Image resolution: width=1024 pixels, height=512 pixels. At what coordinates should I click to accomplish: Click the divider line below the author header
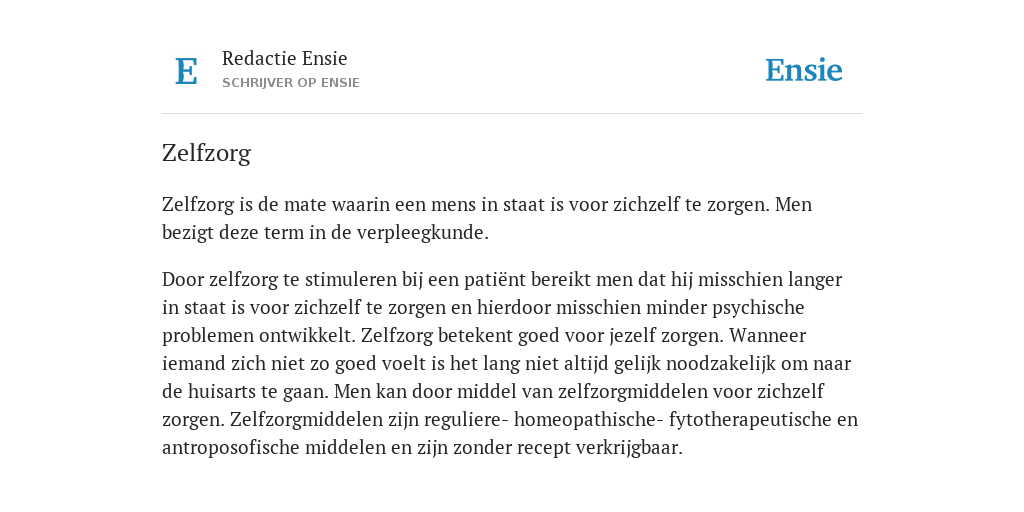[512, 114]
